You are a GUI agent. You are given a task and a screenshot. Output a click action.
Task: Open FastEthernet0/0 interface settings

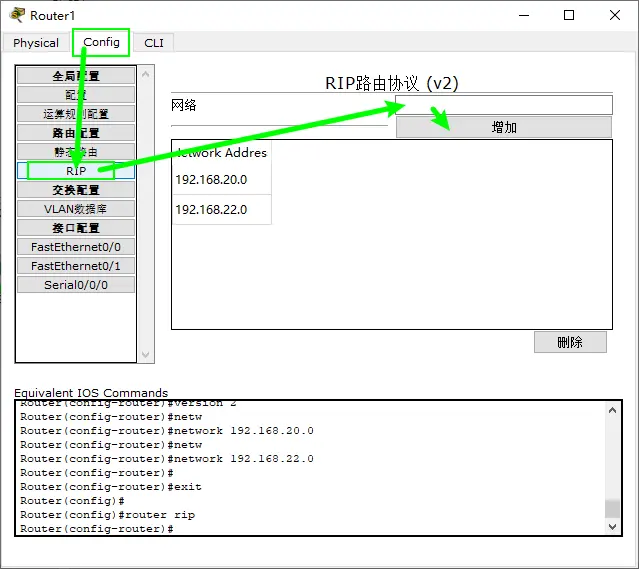(x=76, y=247)
